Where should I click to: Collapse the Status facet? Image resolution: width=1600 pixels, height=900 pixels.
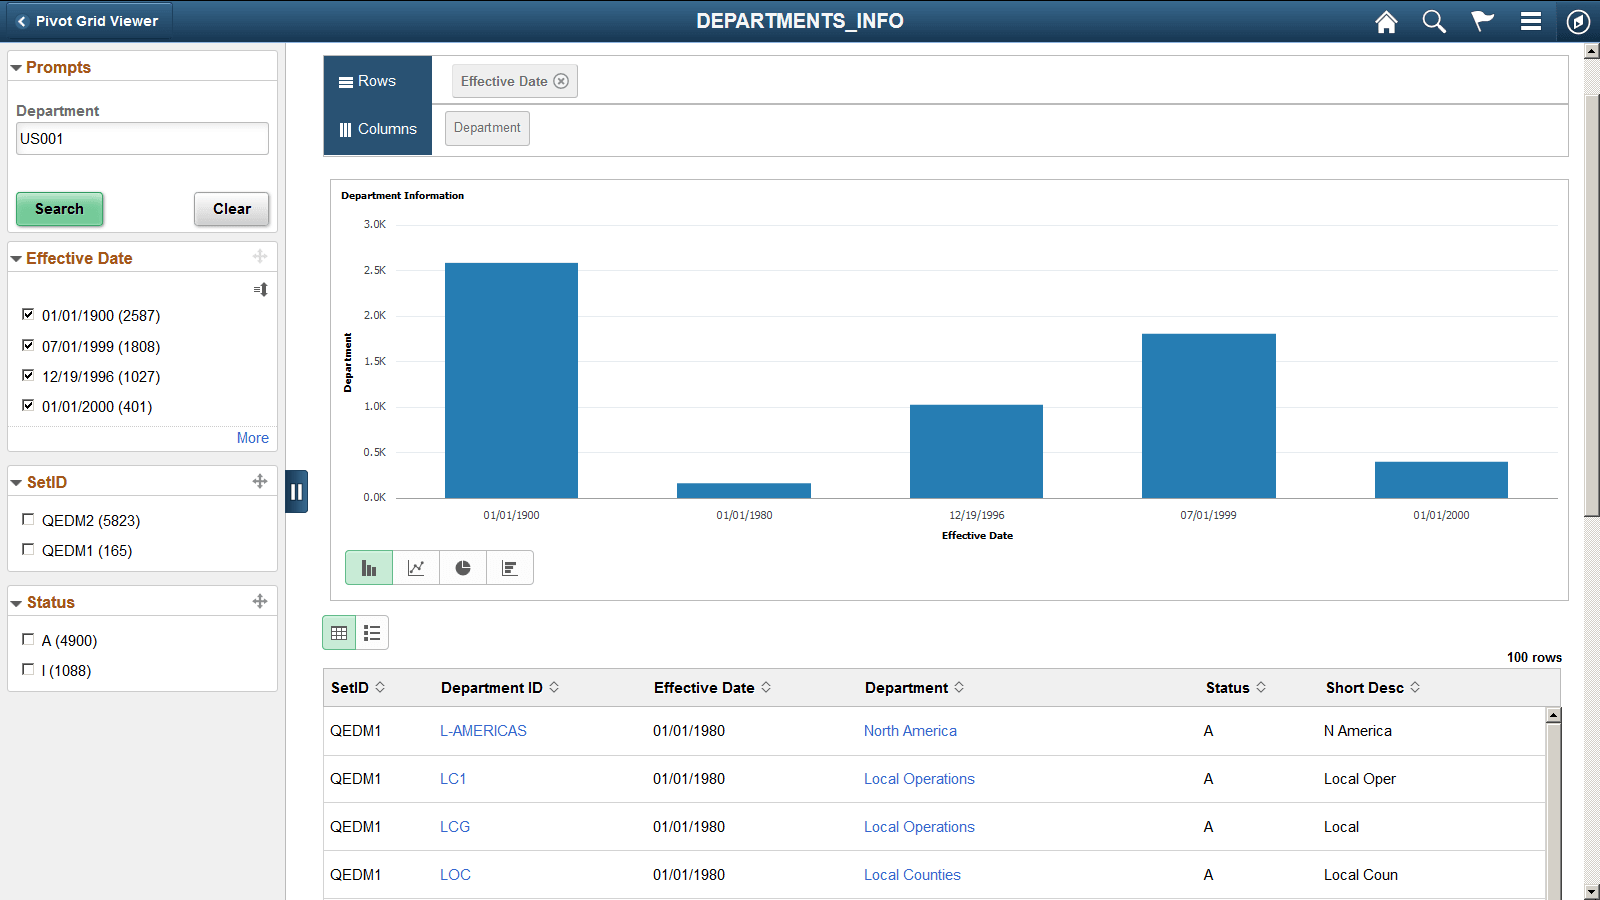tap(16, 601)
